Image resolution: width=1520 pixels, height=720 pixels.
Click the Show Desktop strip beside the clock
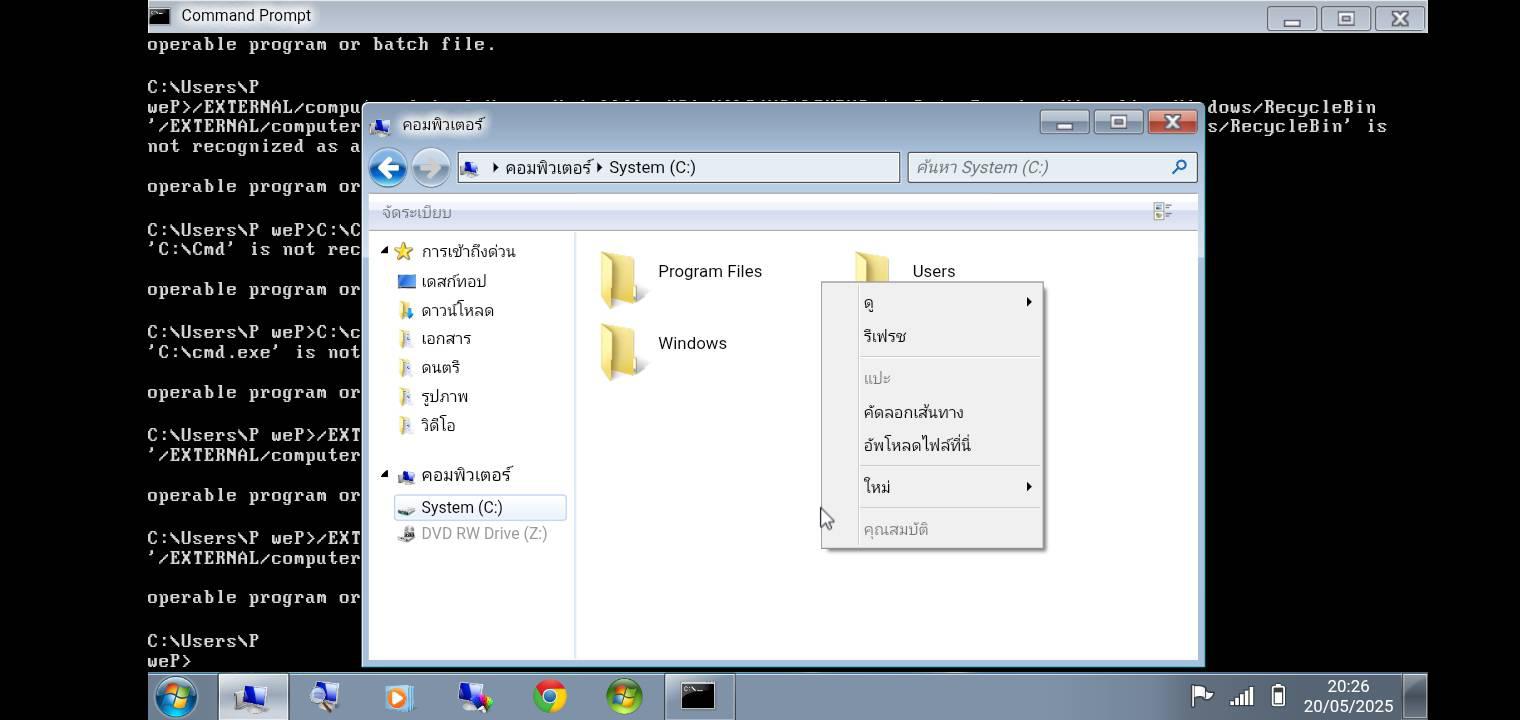(x=1415, y=696)
